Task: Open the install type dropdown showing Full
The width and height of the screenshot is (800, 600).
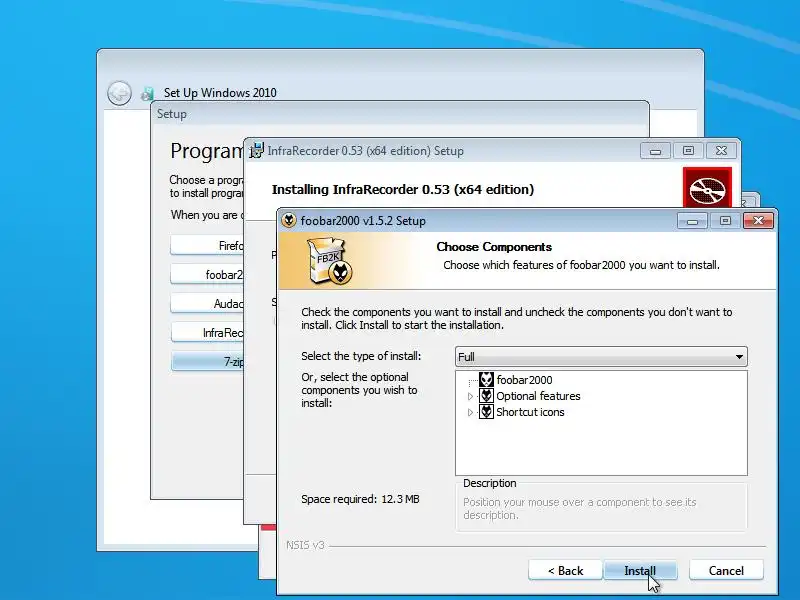Action: click(x=601, y=357)
